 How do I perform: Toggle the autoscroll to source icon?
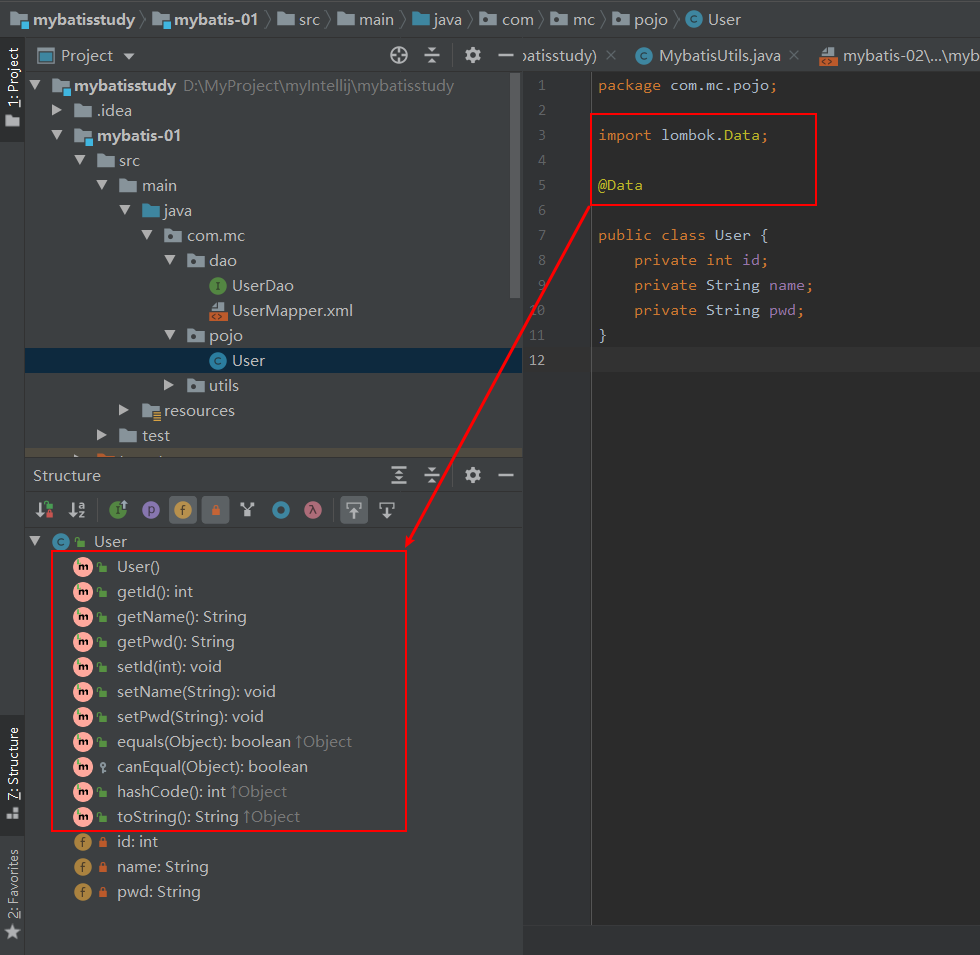pyautogui.click(x=354, y=511)
